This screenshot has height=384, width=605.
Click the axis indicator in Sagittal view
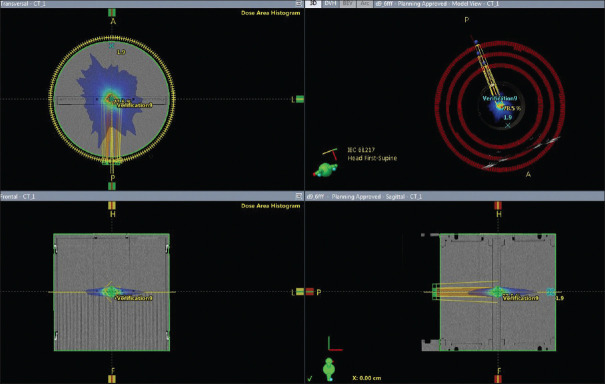tap(335, 343)
